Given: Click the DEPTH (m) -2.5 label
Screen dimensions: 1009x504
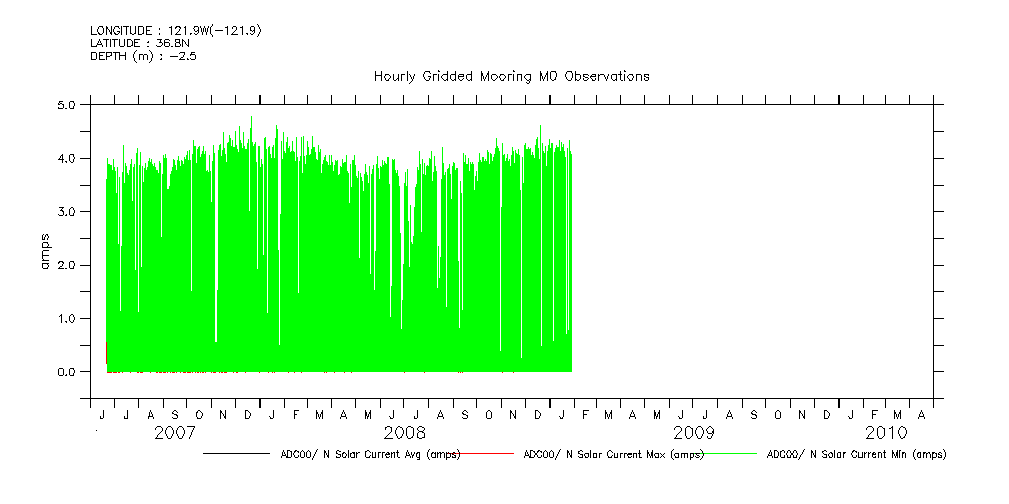Looking at the screenshot, I should 143,57.
